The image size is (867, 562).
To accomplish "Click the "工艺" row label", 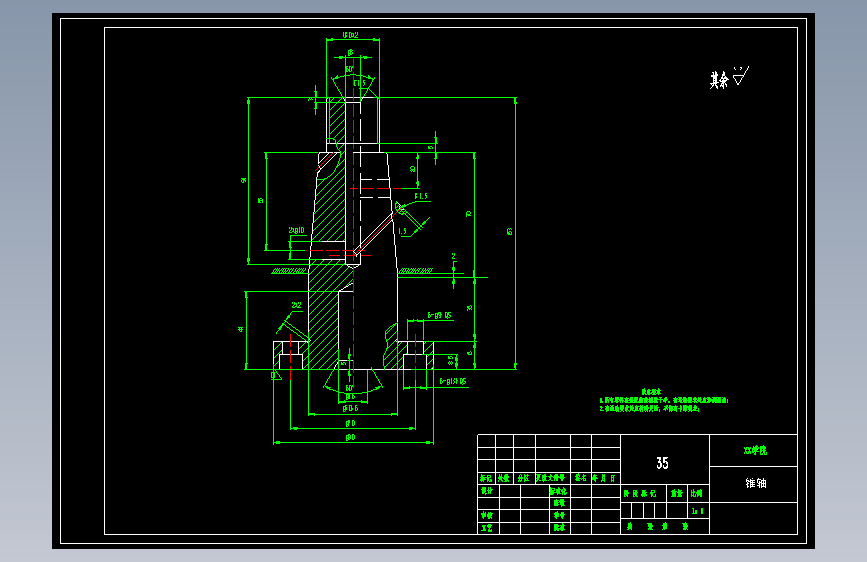I will click(487, 528).
